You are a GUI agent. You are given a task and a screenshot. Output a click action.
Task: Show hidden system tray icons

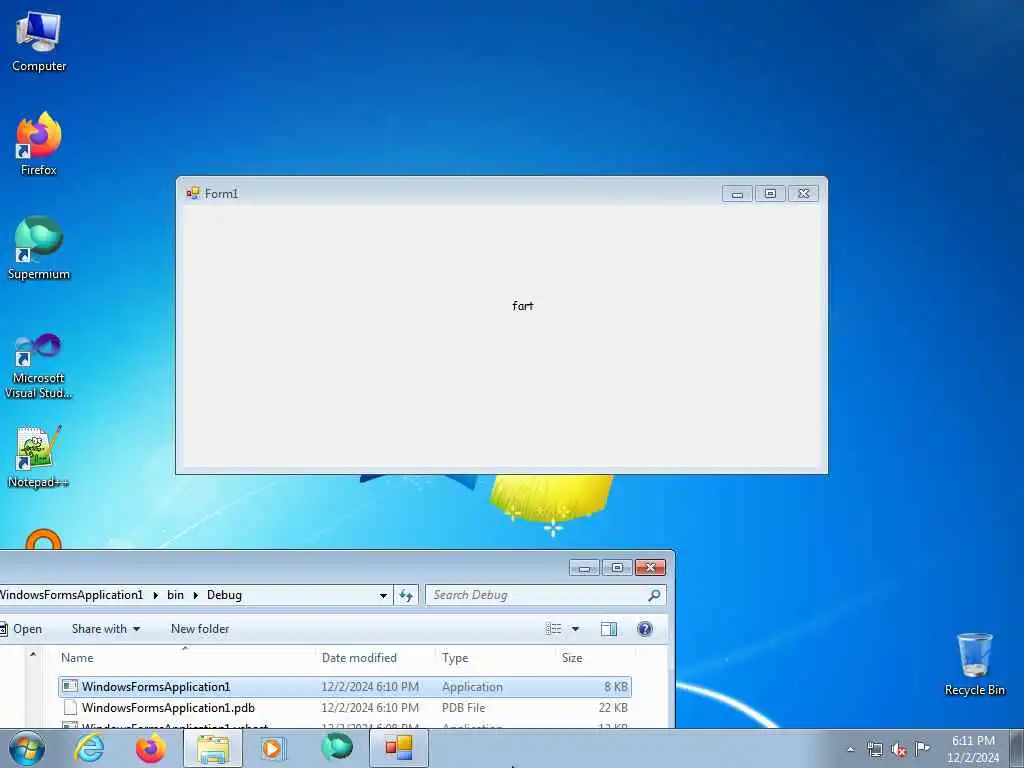click(x=850, y=749)
